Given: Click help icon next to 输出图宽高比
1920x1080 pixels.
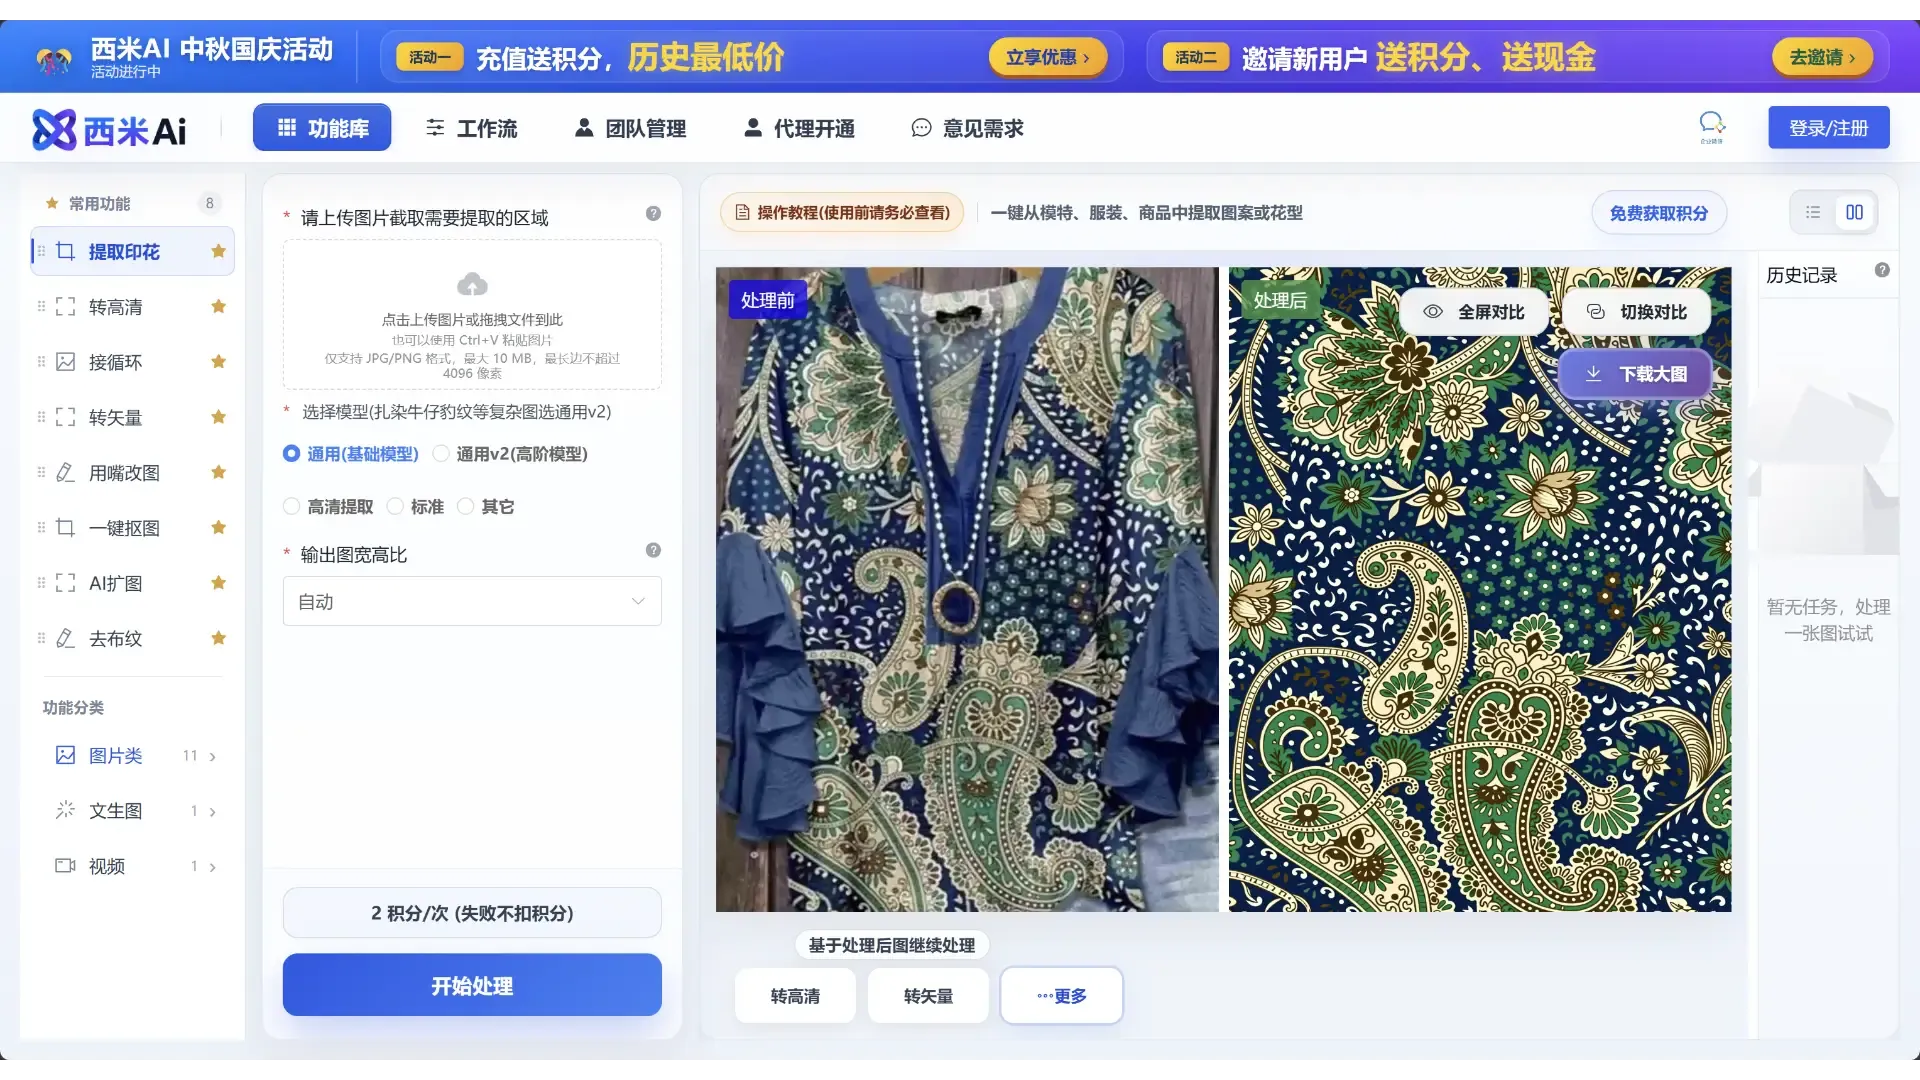Looking at the screenshot, I should click(653, 550).
